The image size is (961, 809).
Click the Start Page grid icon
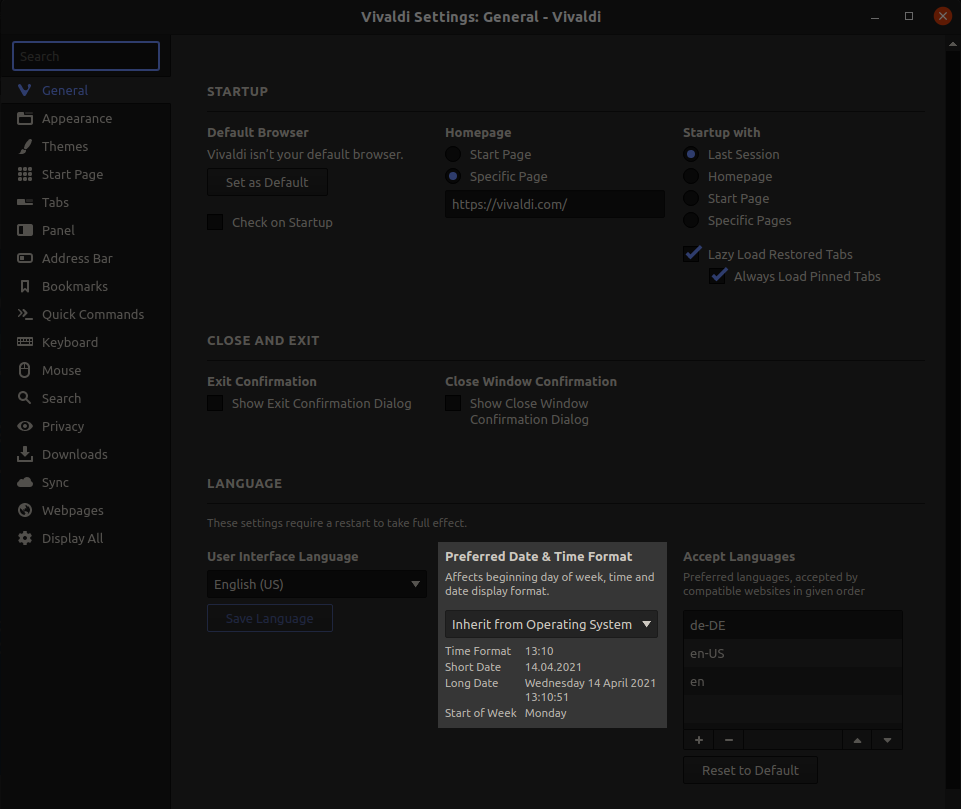click(x=25, y=175)
